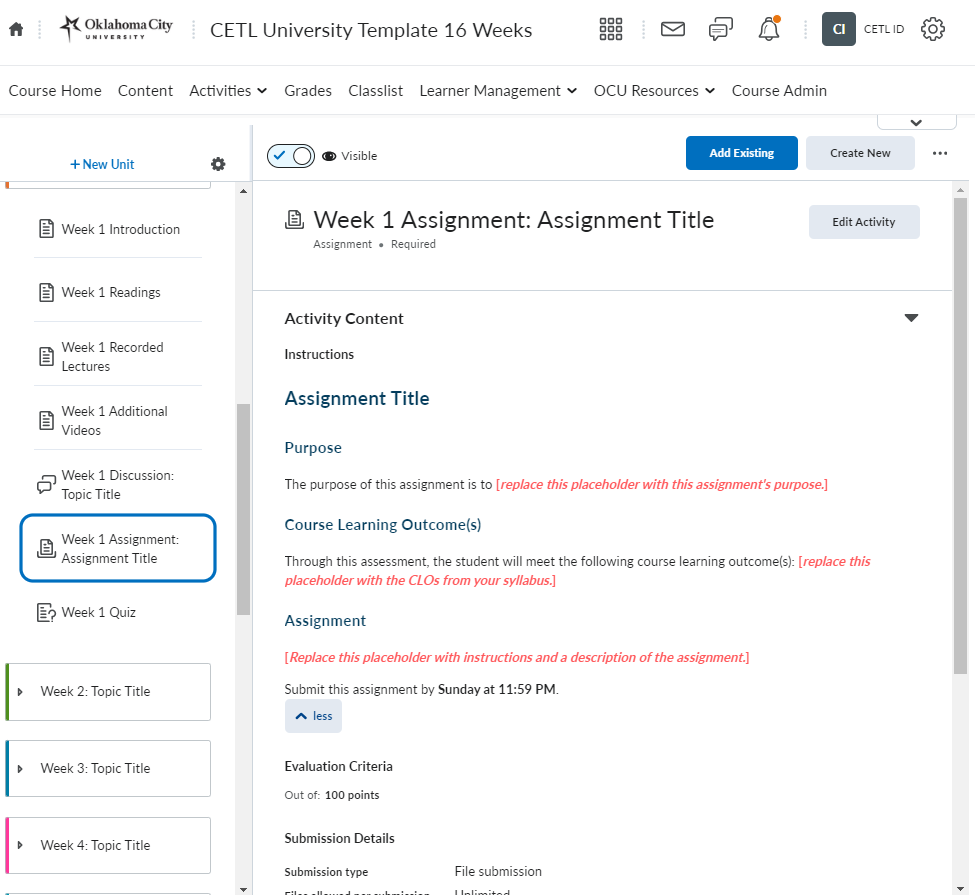
Task: Click the home icon in header
Action: pyautogui.click(x=15, y=30)
